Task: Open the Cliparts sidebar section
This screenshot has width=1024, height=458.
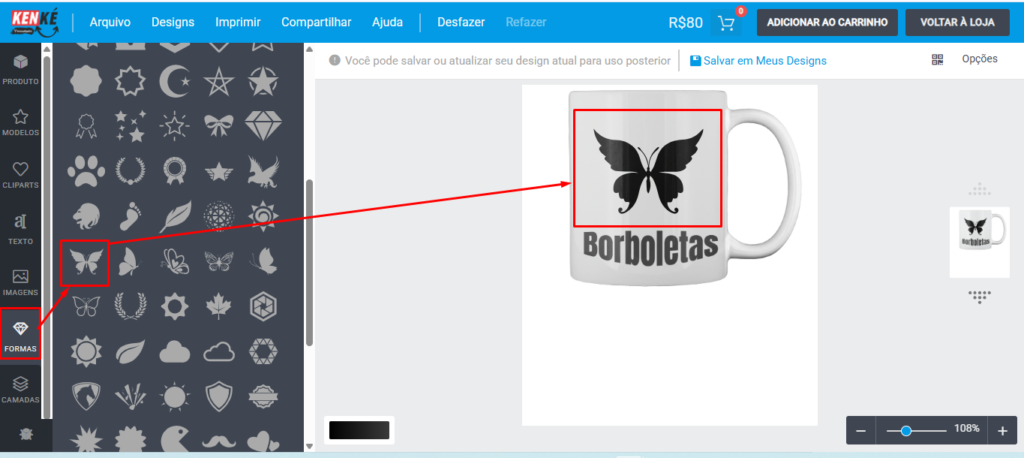Action: (x=20, y=174)
